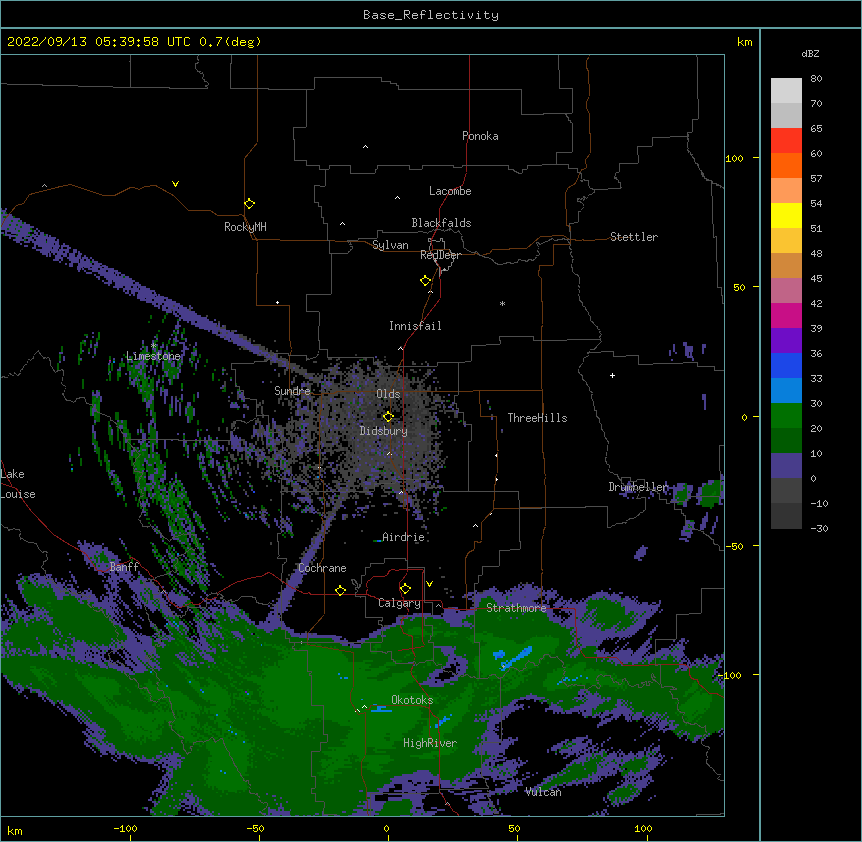Click the yellow station marker south of RedDeer
The height and width of the screenshot is (842, 862).
coord(426,281)
